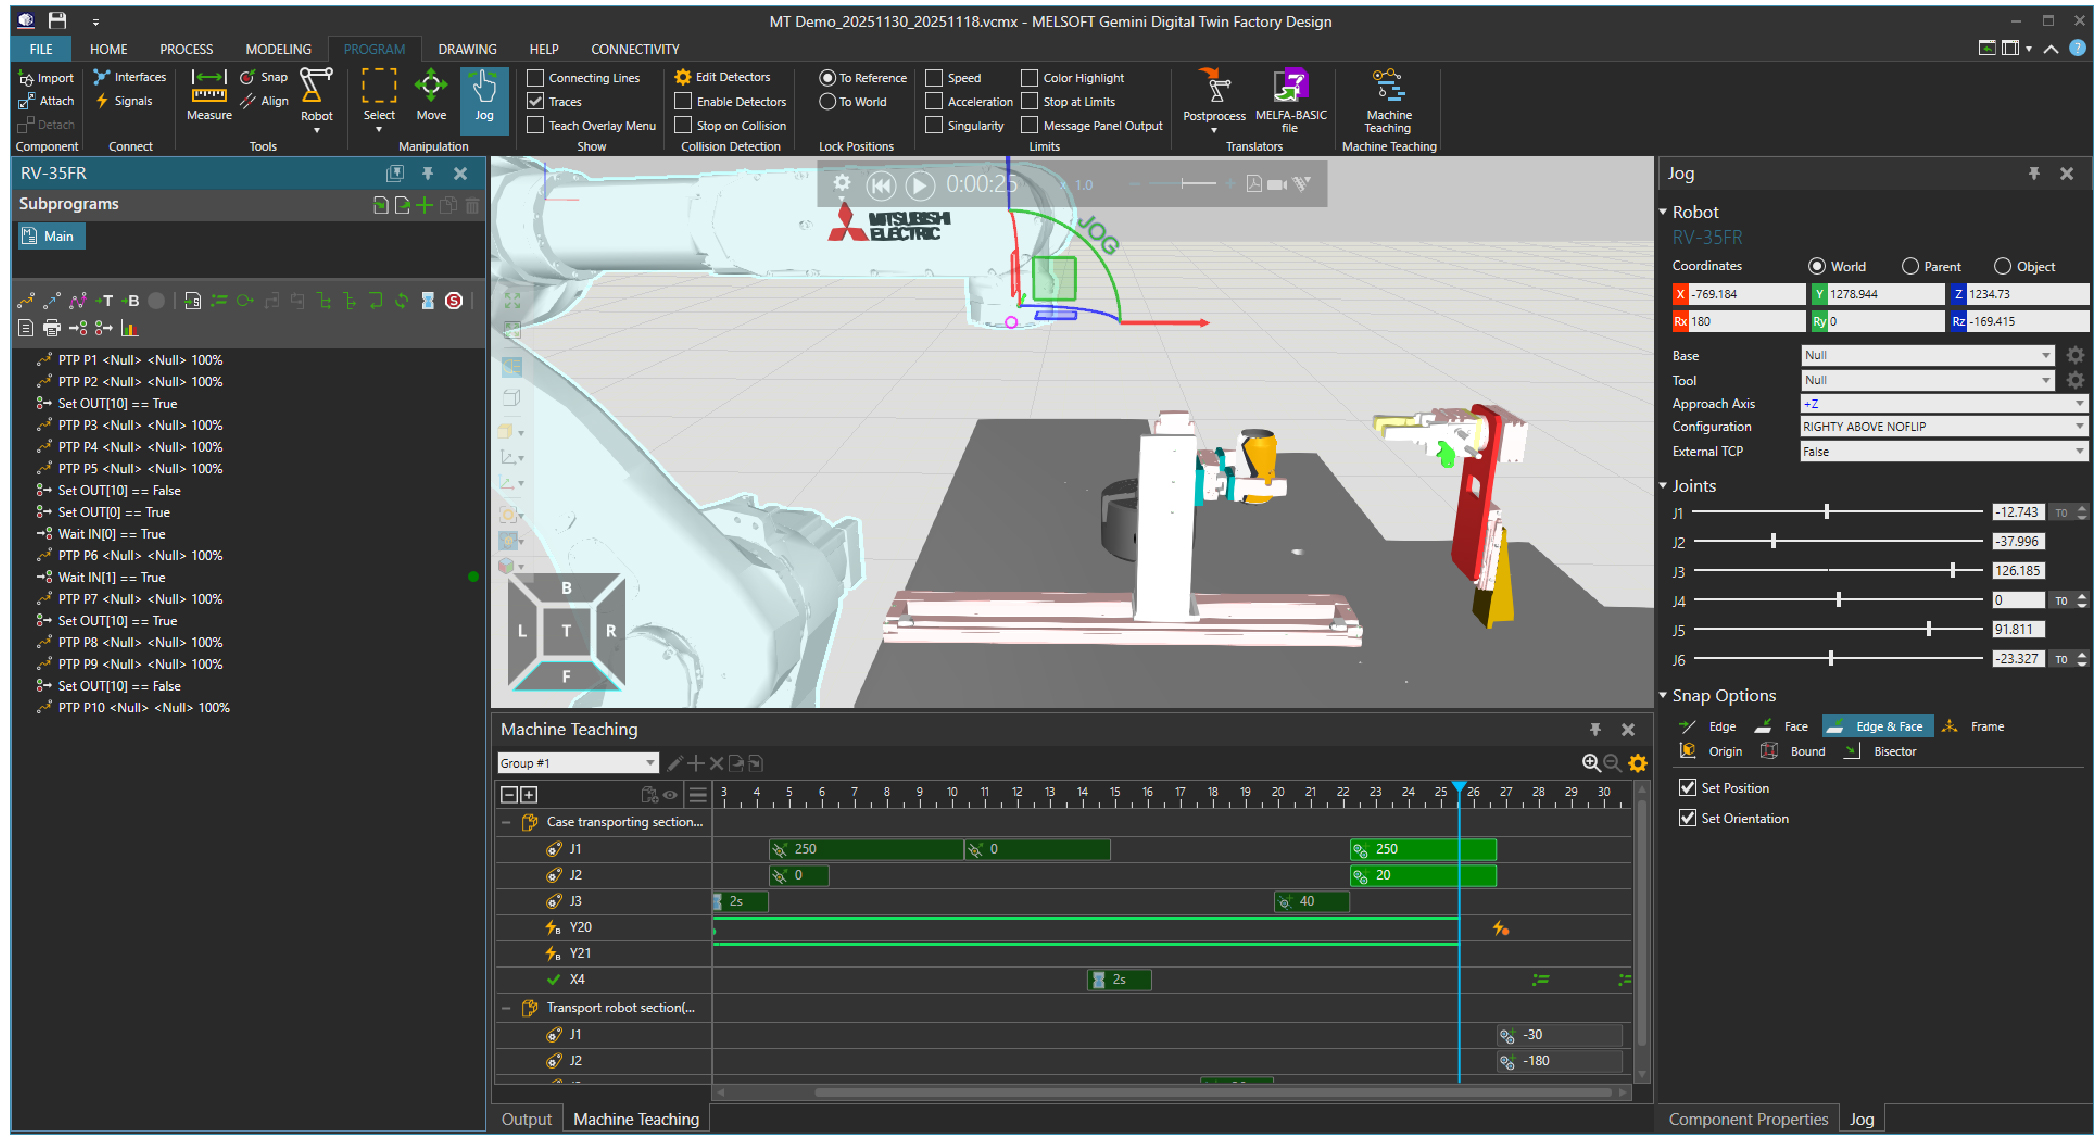Tick the Stop on Collision checkbox
The image size is (2100, 1140).
(x=683, y=126)
